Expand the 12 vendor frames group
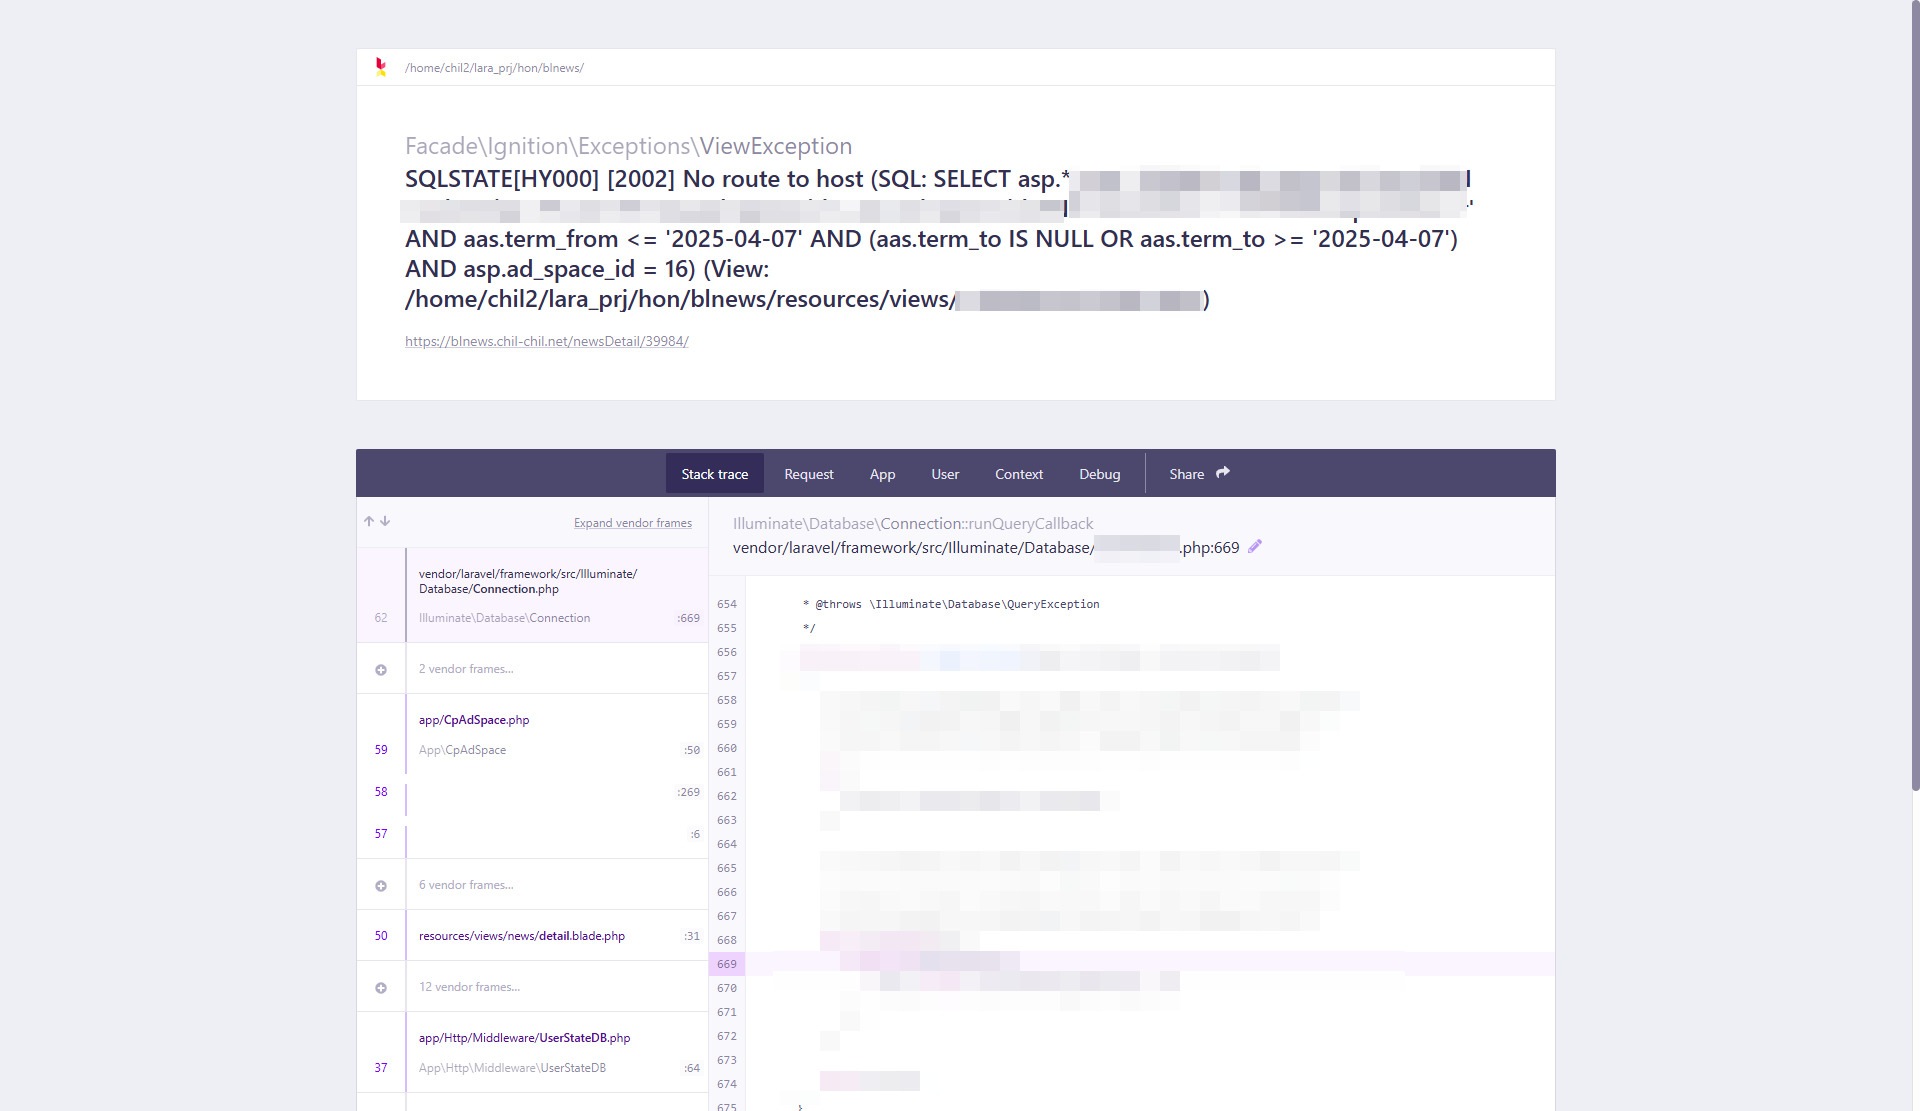Viewport: 1920px width, 1111px height. pos(381,988)
